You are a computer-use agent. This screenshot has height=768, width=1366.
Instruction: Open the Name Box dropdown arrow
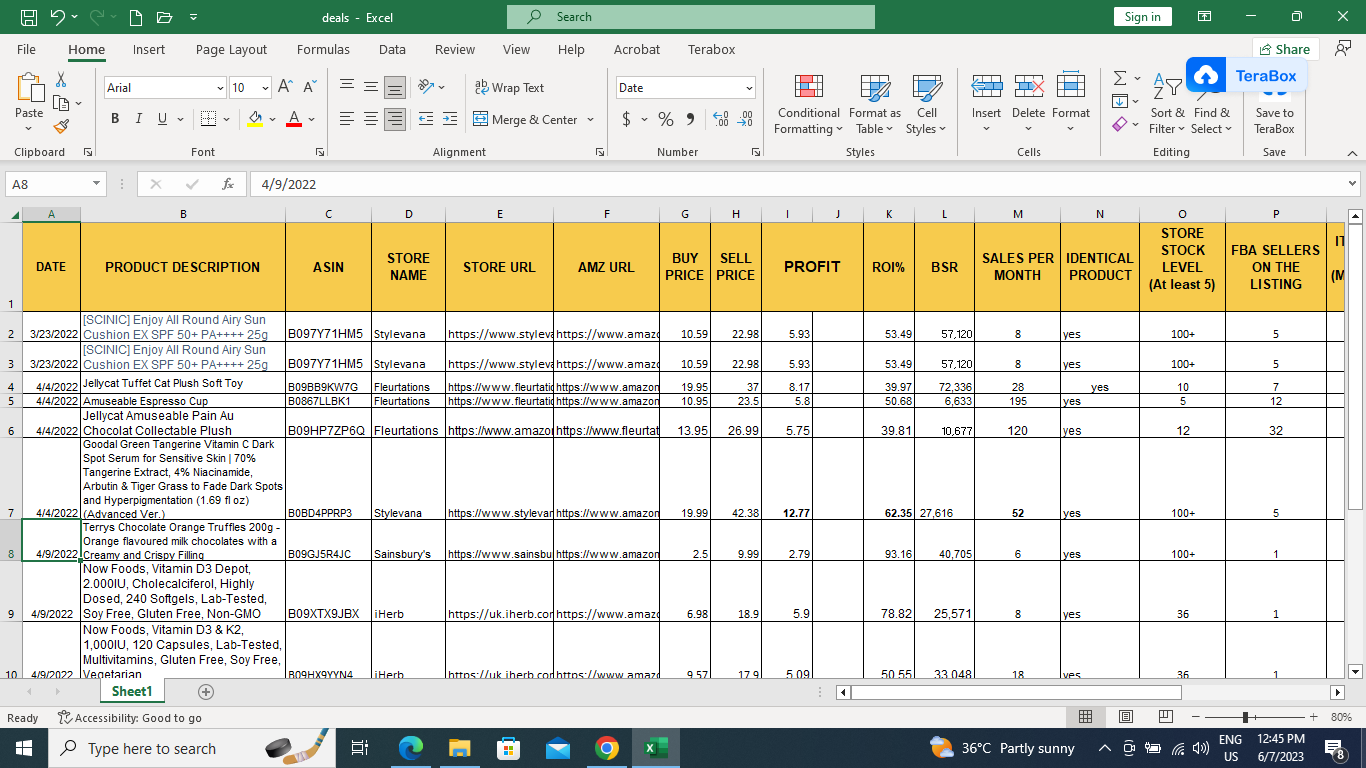click(x=97, y=184)
